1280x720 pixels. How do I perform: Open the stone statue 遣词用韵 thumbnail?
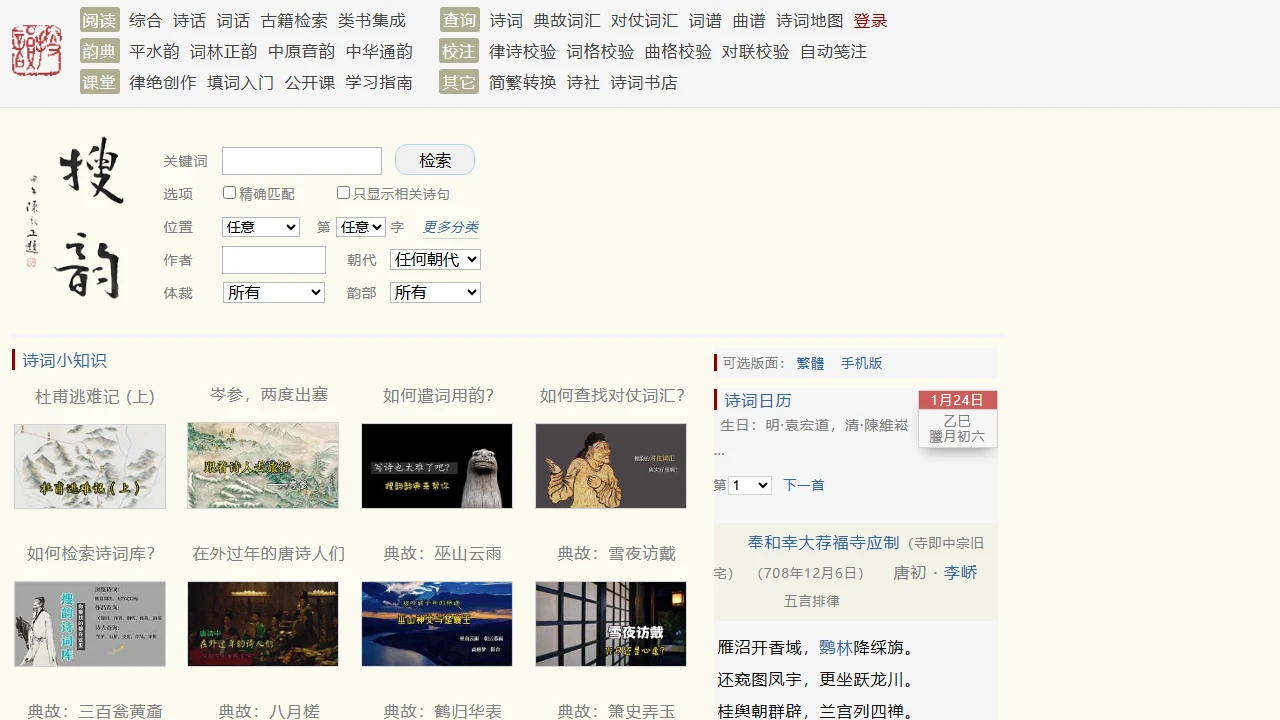click(437, 466)
